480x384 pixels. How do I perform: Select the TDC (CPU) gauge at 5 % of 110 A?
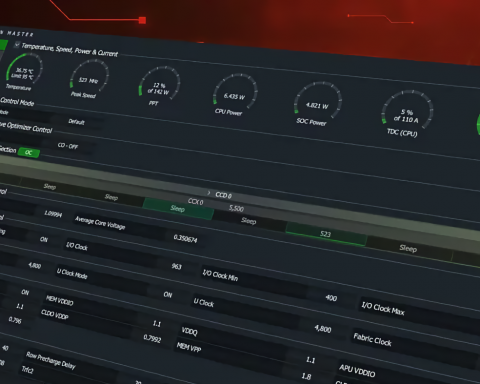click(406, 114)
